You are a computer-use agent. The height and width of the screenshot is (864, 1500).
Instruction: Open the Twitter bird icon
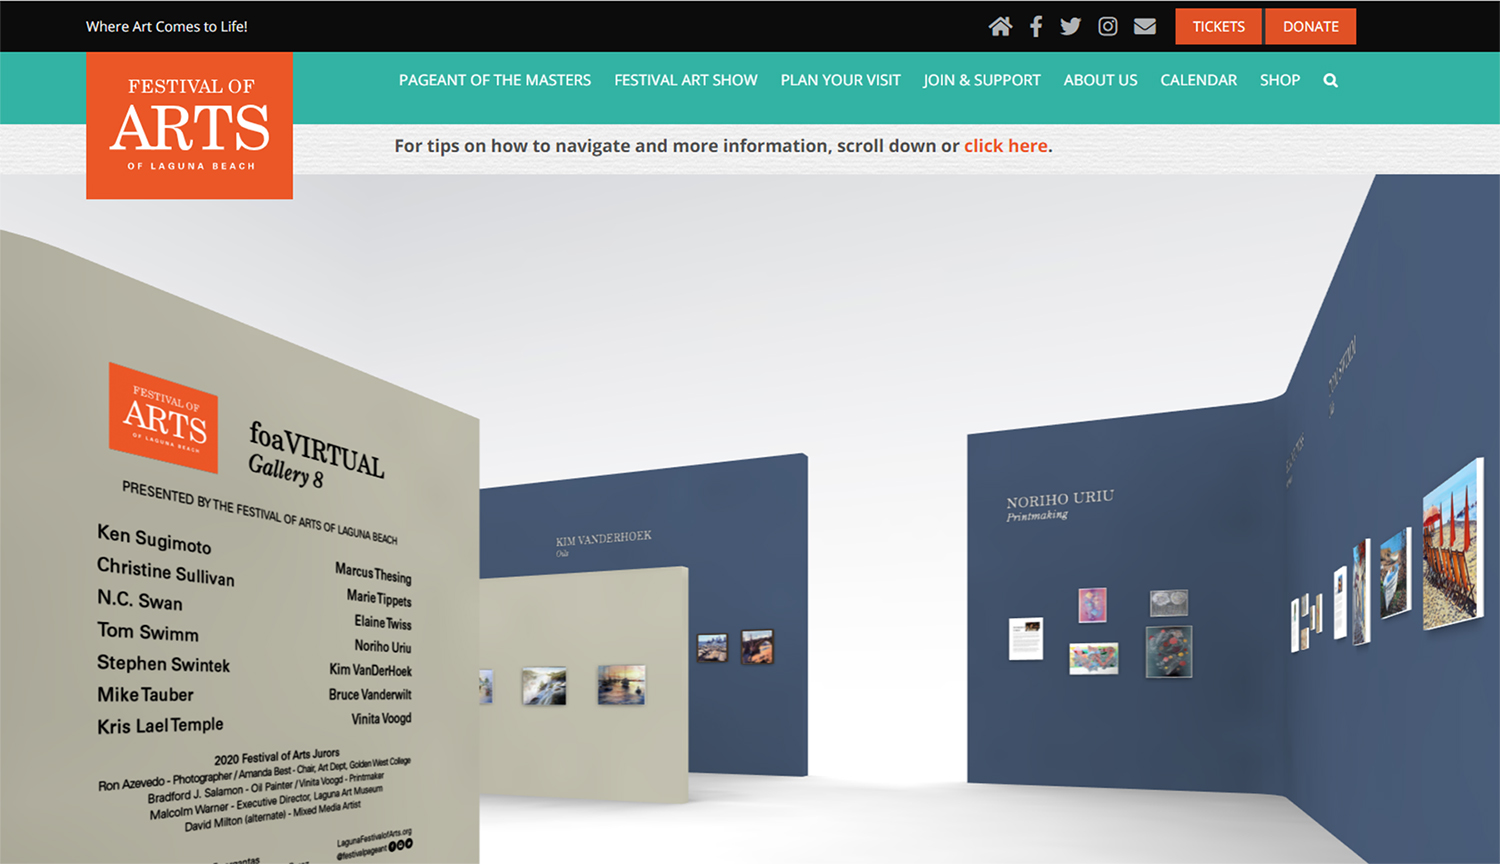click(1070, 27)
